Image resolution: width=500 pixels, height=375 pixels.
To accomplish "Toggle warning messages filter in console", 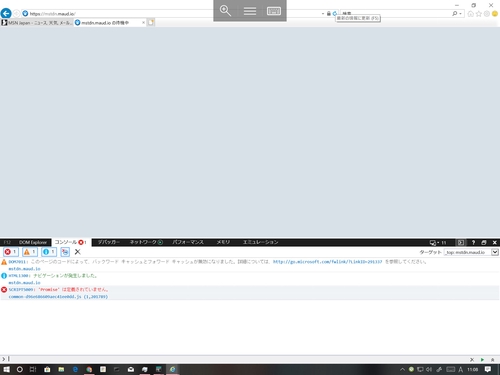I will point(30,252).
